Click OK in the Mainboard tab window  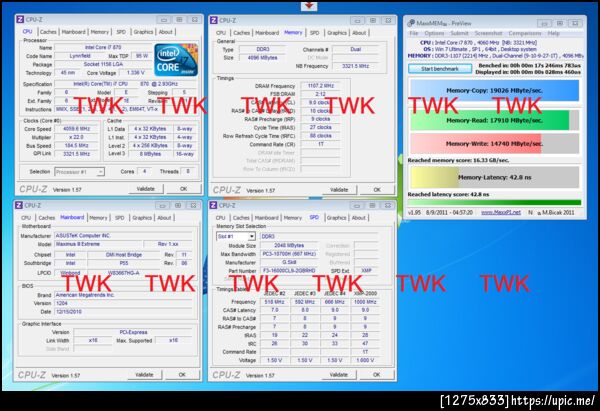(182, 375)
